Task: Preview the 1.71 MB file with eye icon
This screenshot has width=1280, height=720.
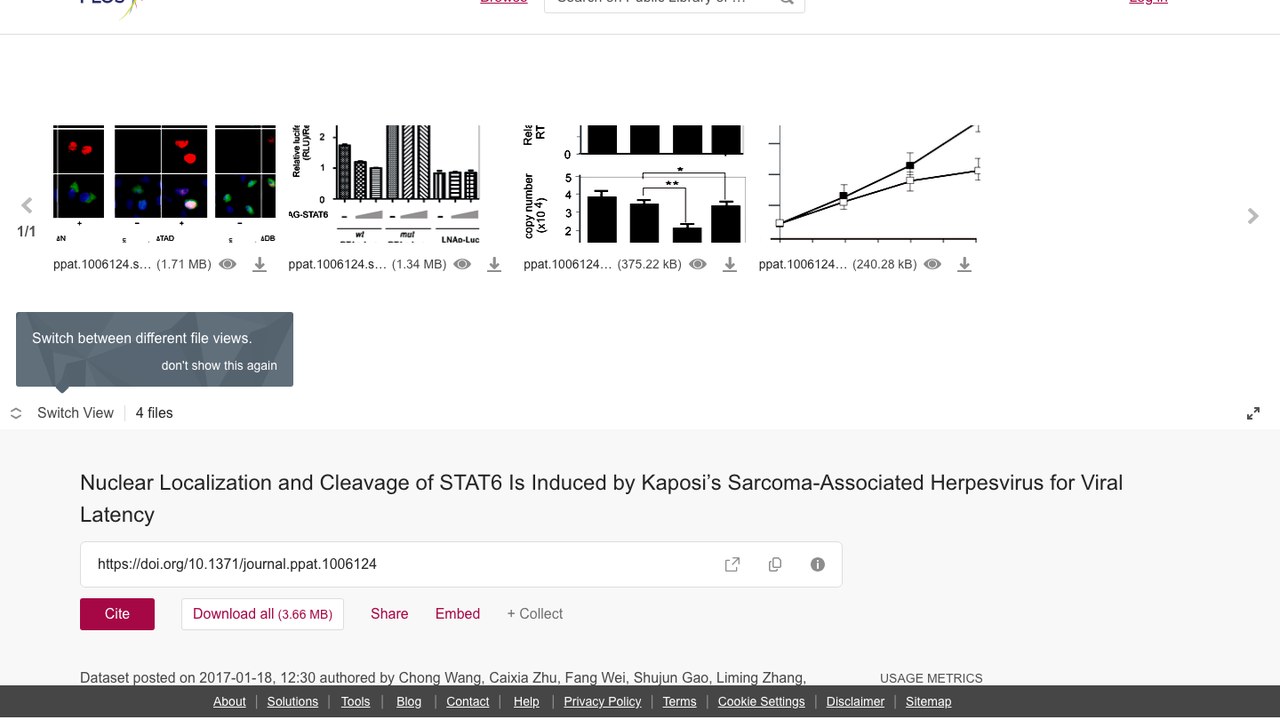Action: point(228,264)
